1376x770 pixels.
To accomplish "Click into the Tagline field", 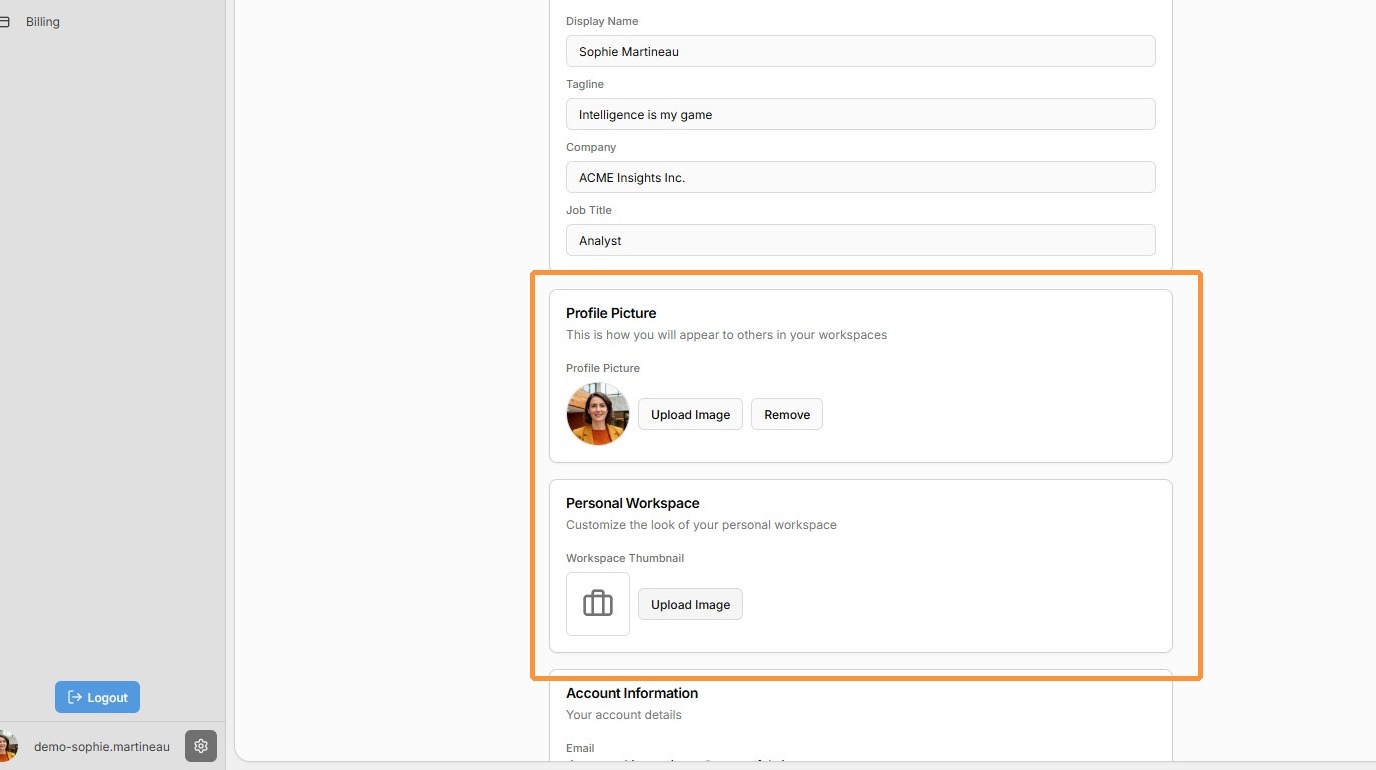I will click(x=861, y=114).
